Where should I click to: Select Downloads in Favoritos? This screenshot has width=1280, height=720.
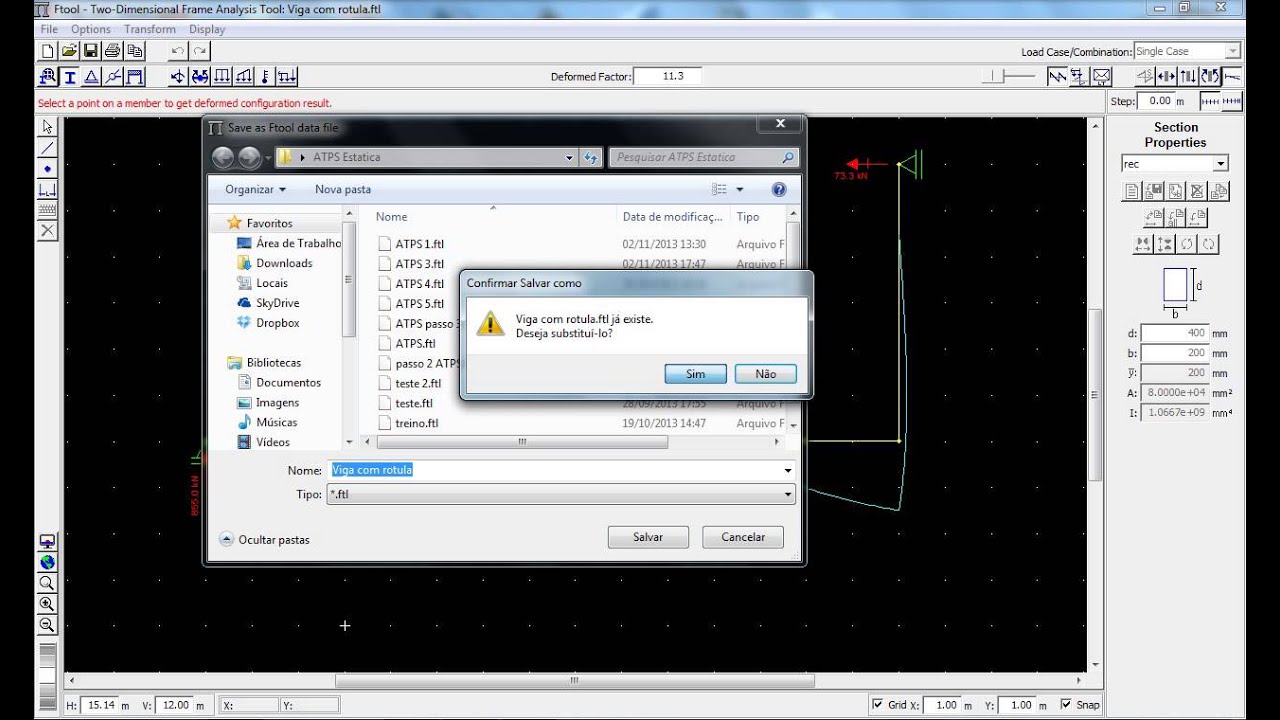click(275, 263)
